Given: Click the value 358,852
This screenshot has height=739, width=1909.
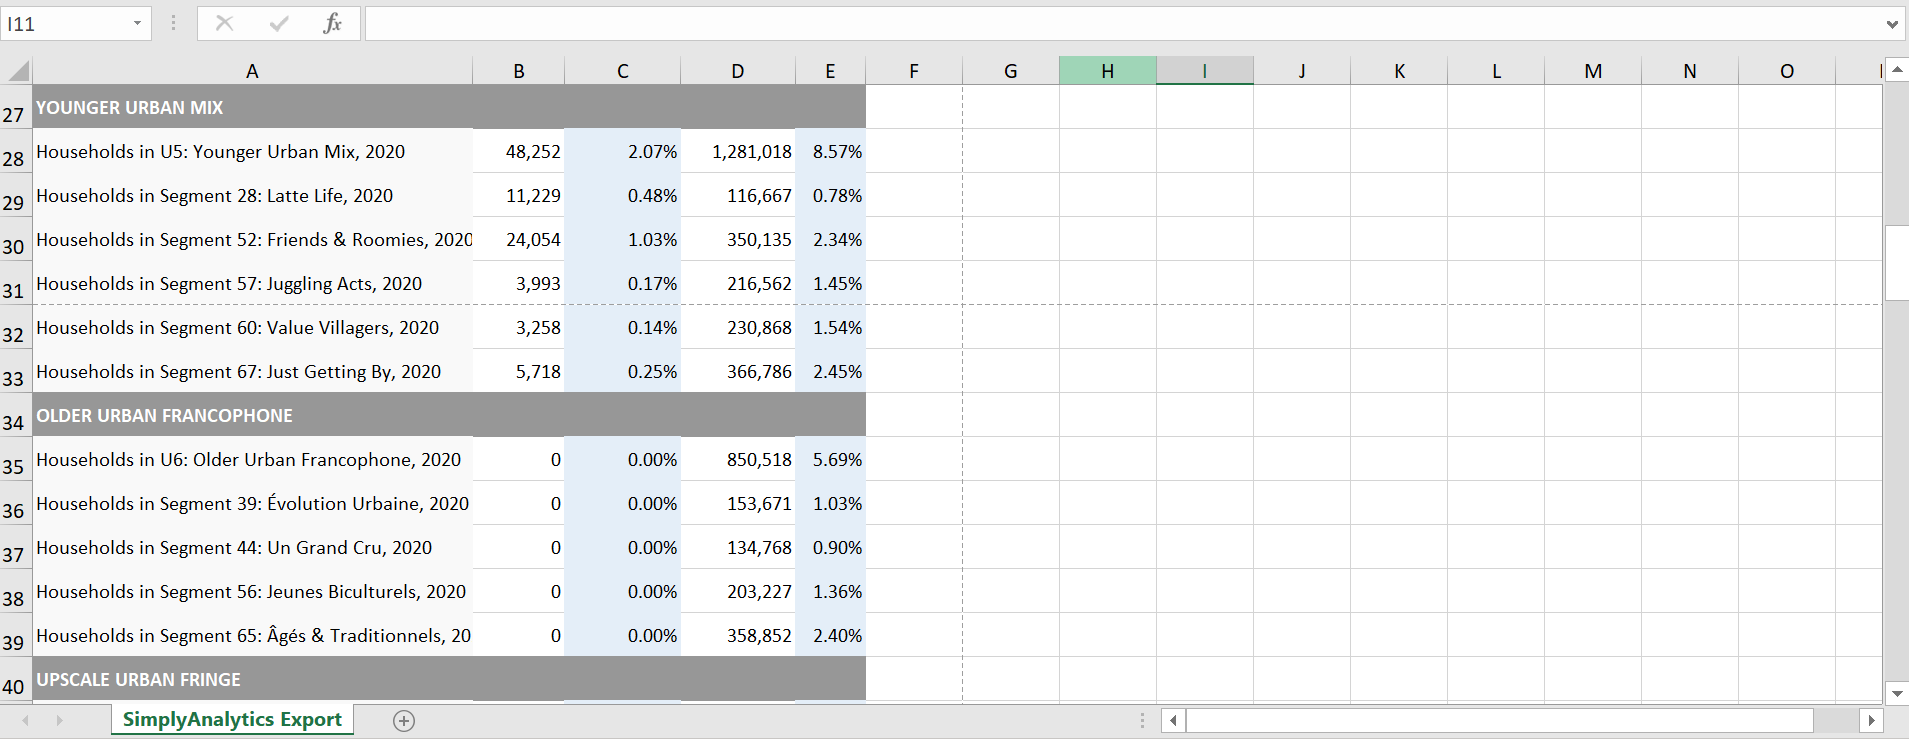Looking at the screenshot, I should 759,636.
